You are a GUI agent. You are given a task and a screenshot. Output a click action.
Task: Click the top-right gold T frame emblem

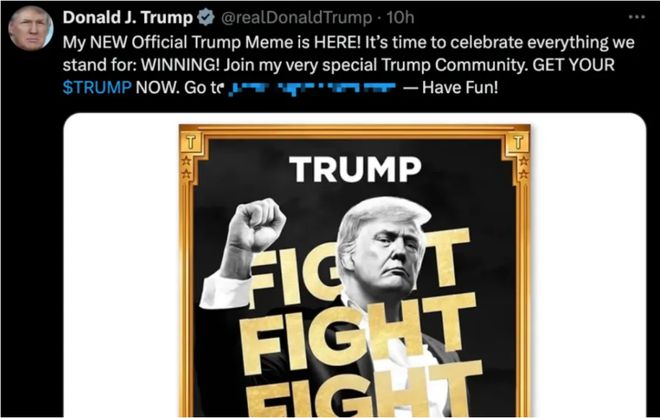(518, 143)
